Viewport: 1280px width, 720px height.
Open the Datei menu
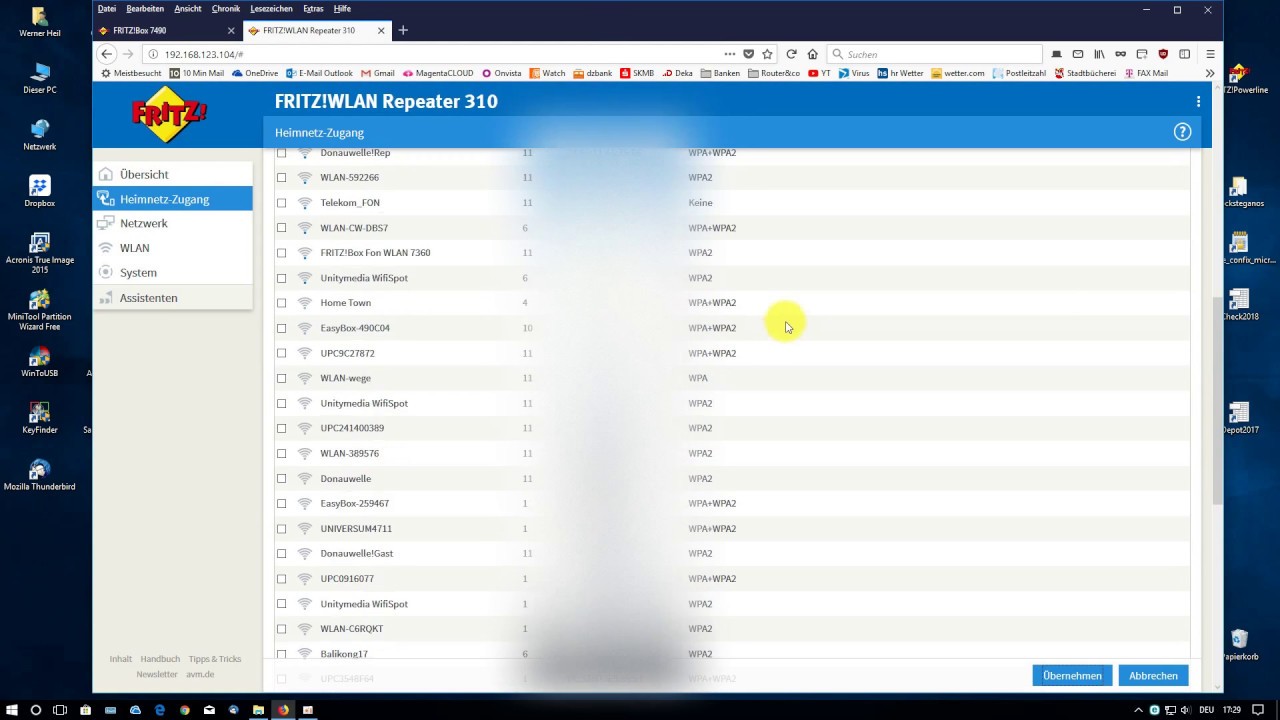coord(107,9)
